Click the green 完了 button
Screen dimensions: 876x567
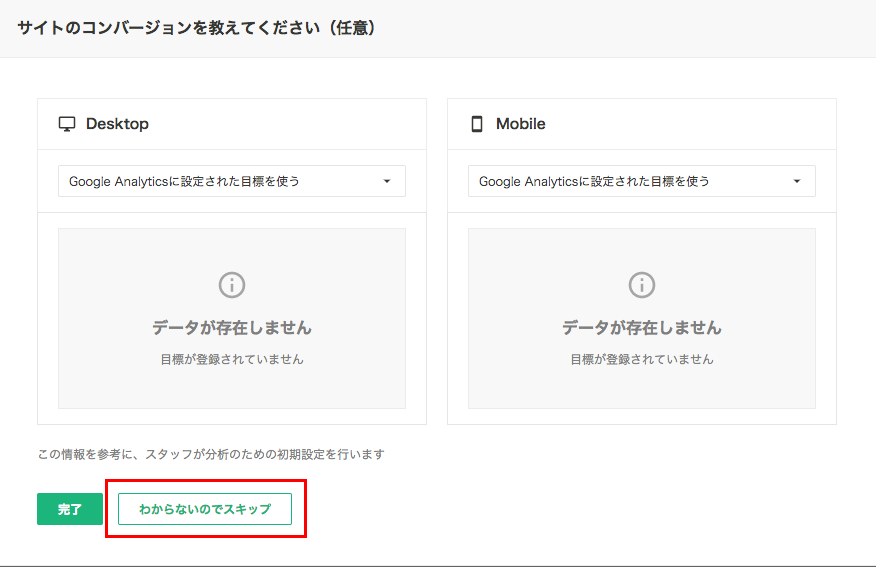(70, 509)
